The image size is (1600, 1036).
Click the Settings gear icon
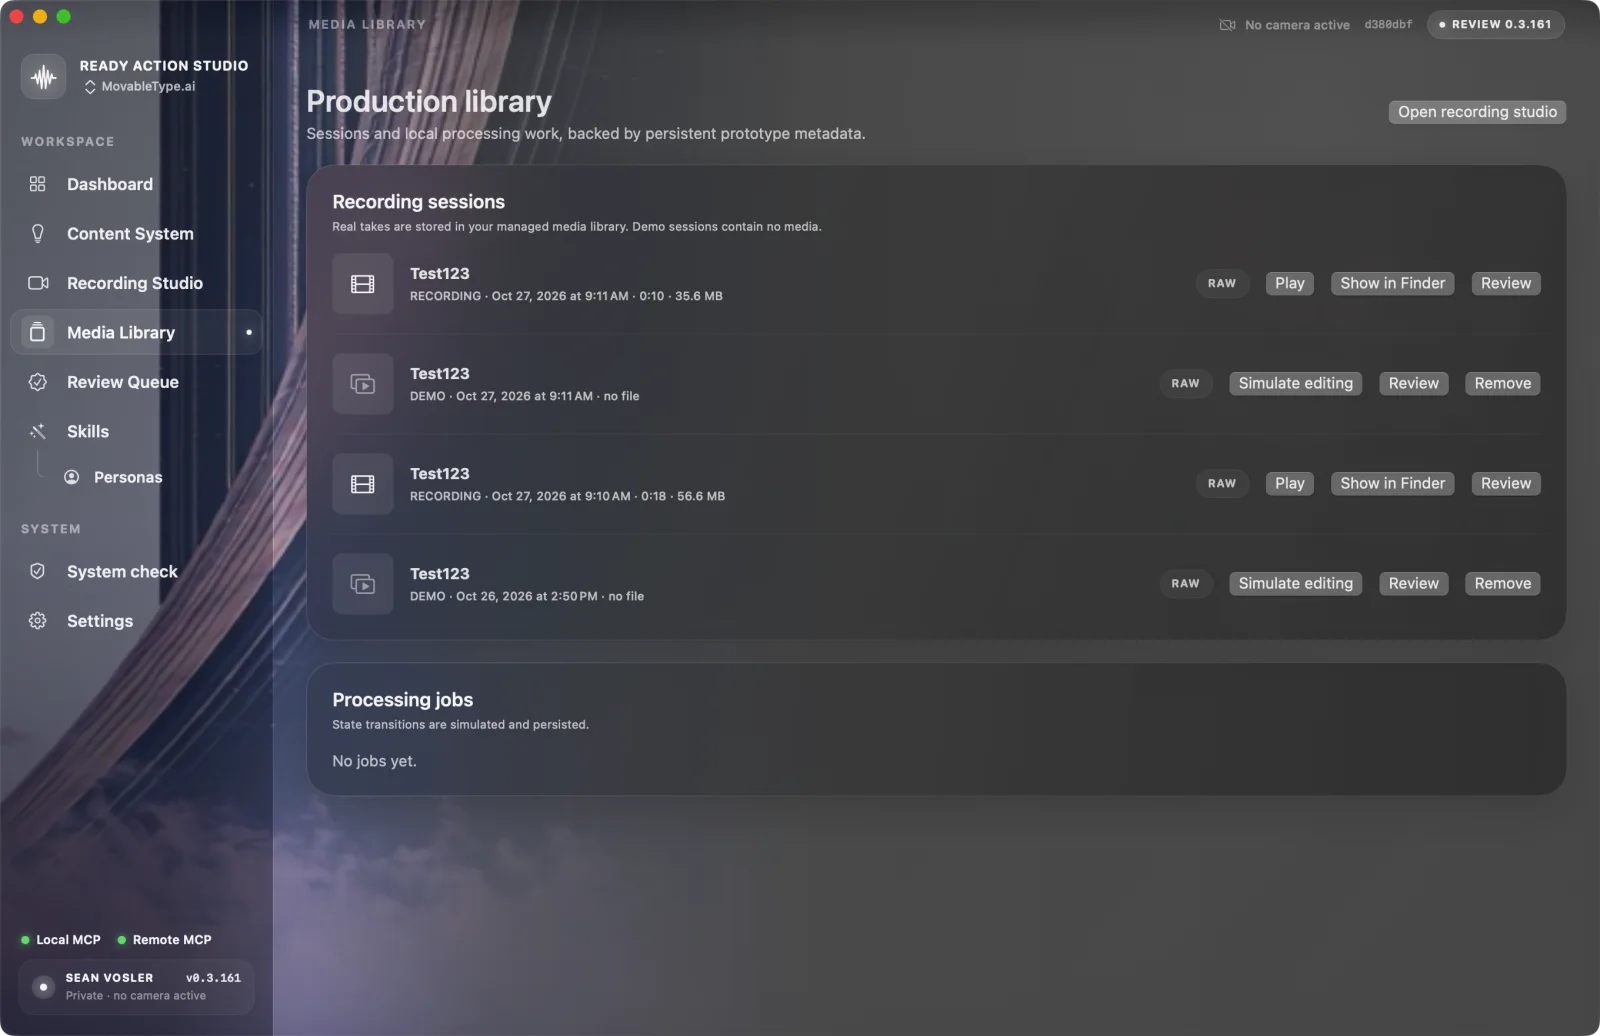(38, 621)
